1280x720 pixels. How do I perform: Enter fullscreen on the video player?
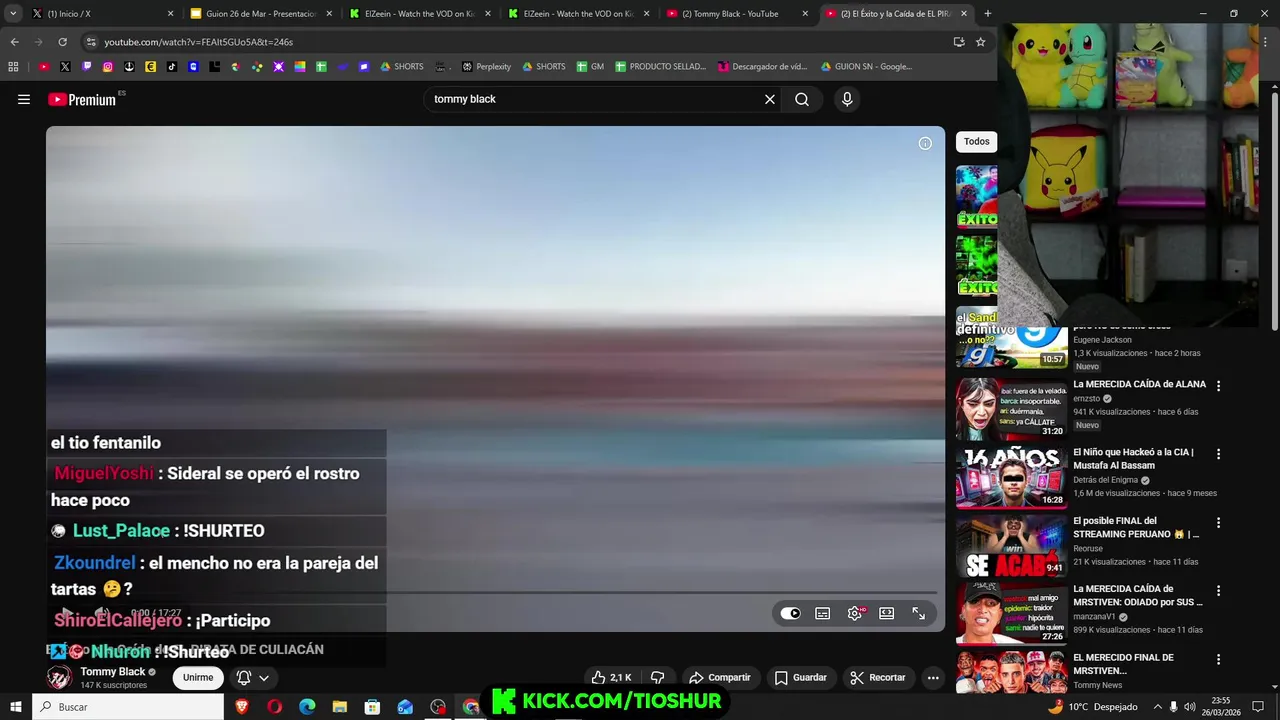coord(918,614)
